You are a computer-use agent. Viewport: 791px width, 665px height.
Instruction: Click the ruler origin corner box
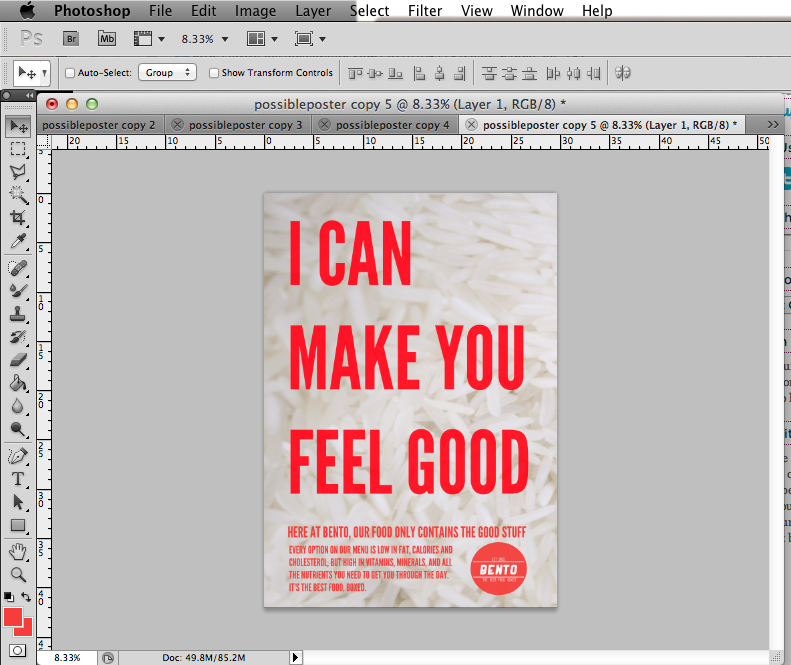[44, 142]
